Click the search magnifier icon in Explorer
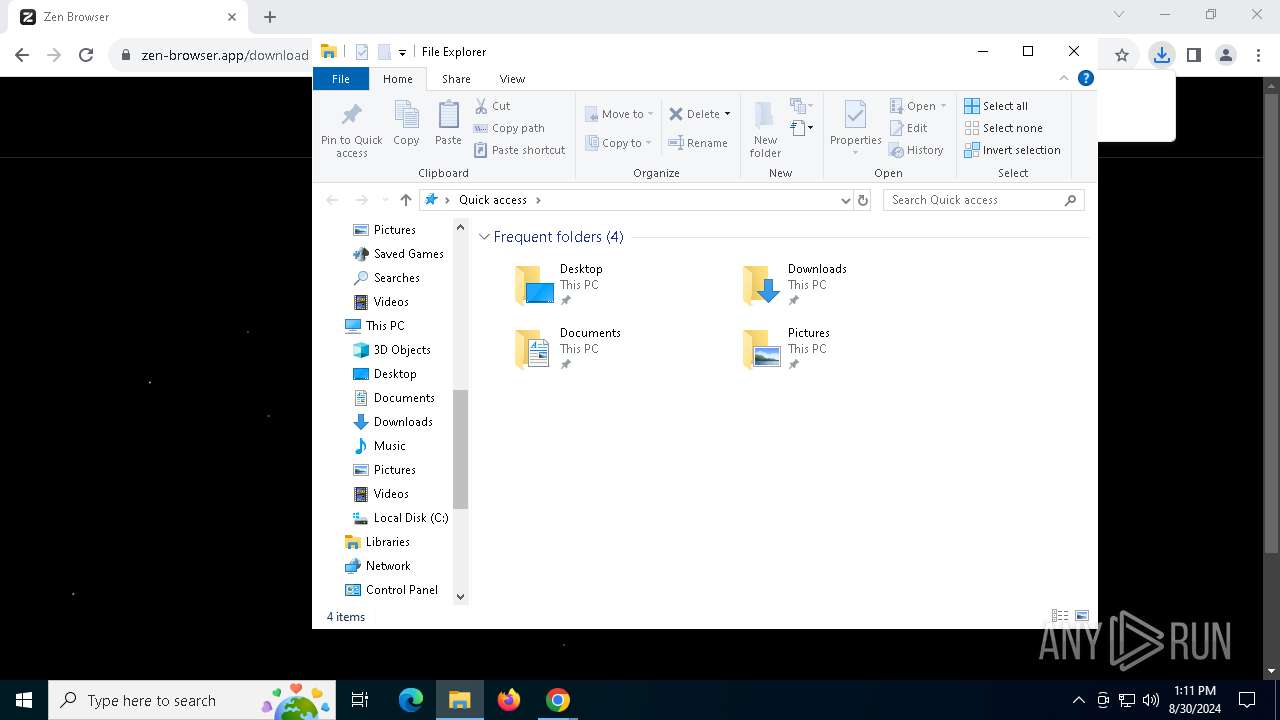The image size is (1280, 720). (x=1070, y=200)
